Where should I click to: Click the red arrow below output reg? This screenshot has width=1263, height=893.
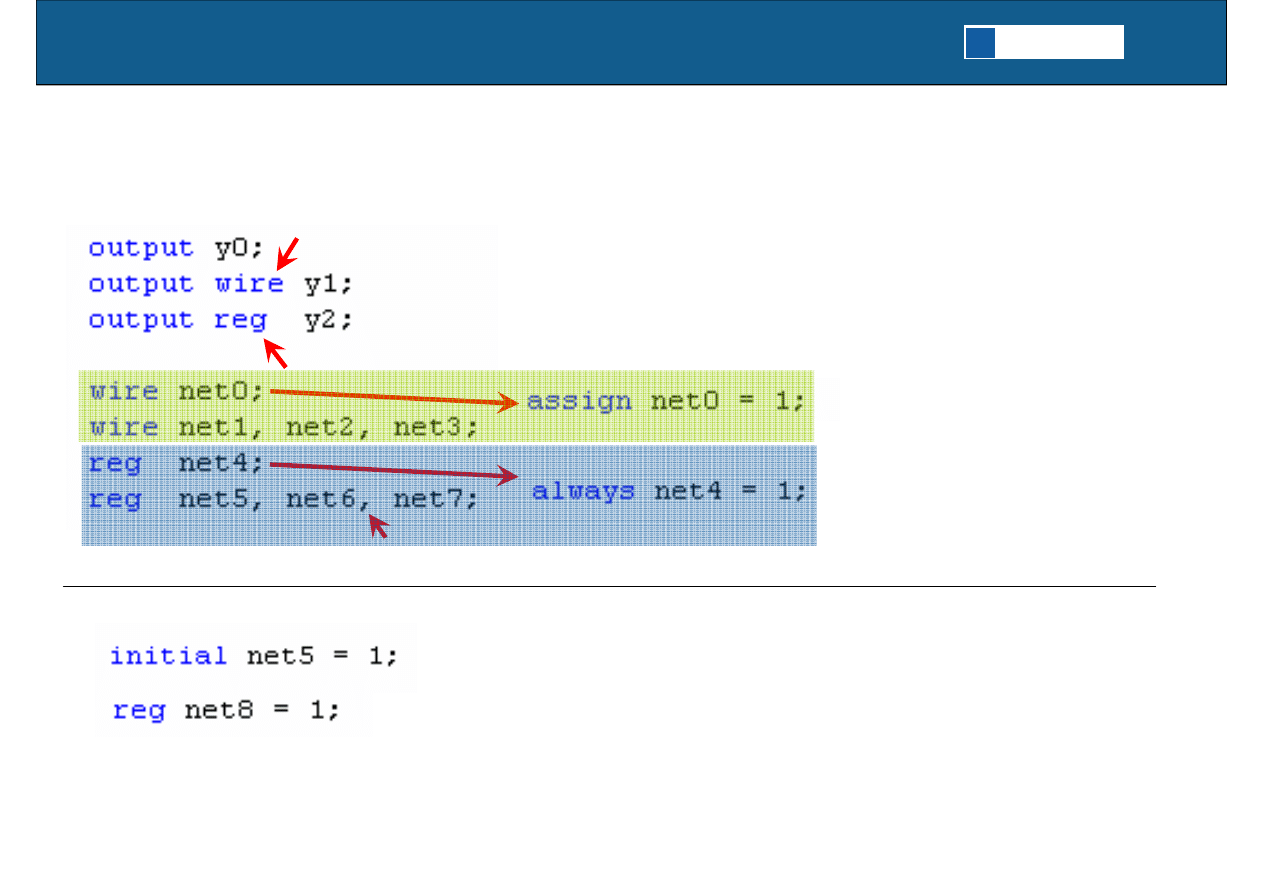pos(274,353)
